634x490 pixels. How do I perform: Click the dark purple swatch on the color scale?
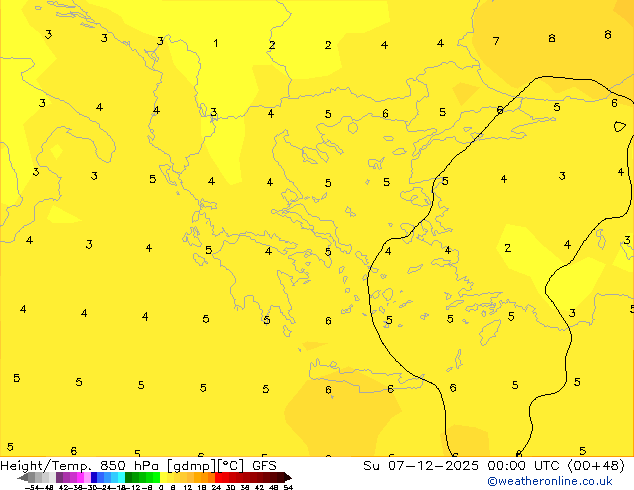(59, 477)
